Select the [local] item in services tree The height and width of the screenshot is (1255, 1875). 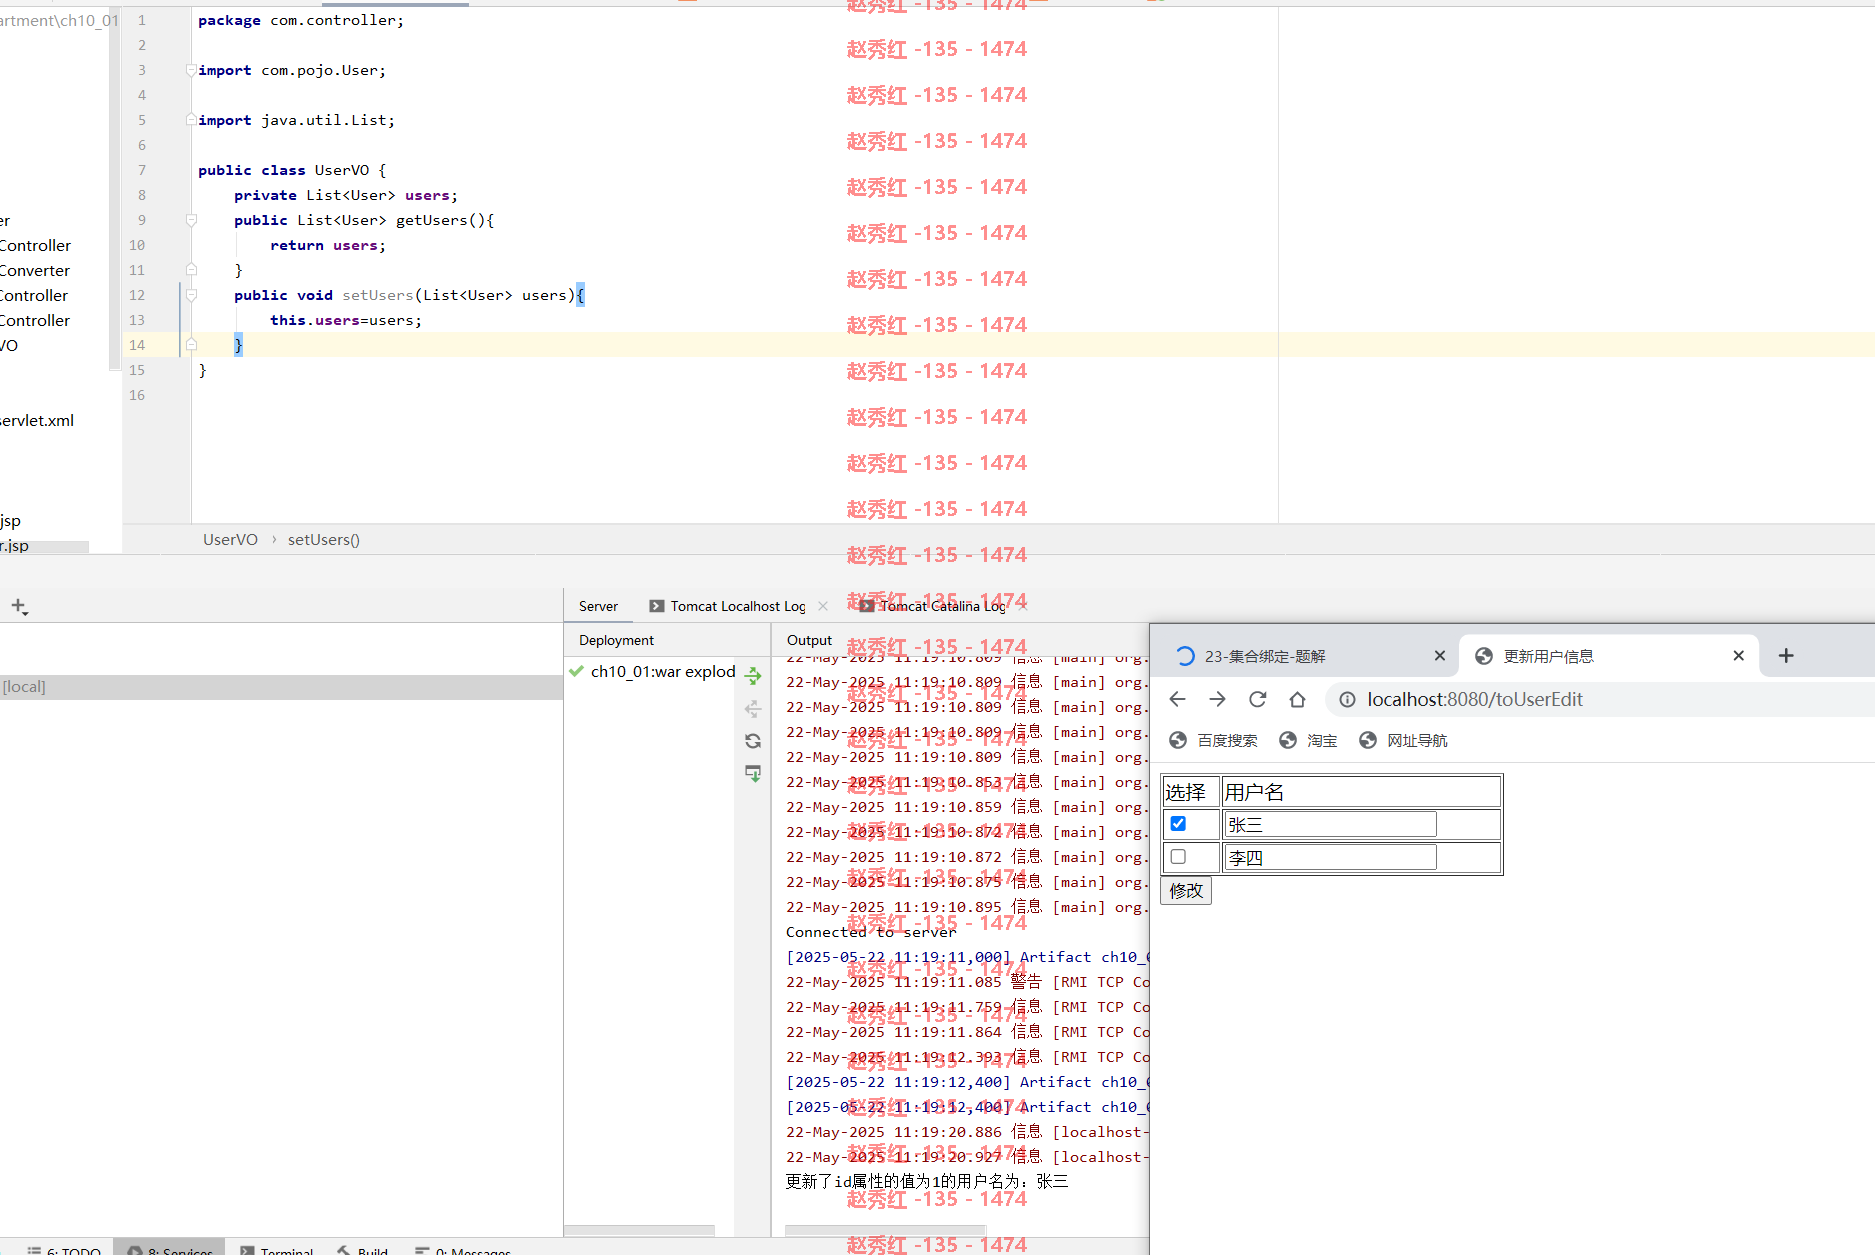click(281, 687)
